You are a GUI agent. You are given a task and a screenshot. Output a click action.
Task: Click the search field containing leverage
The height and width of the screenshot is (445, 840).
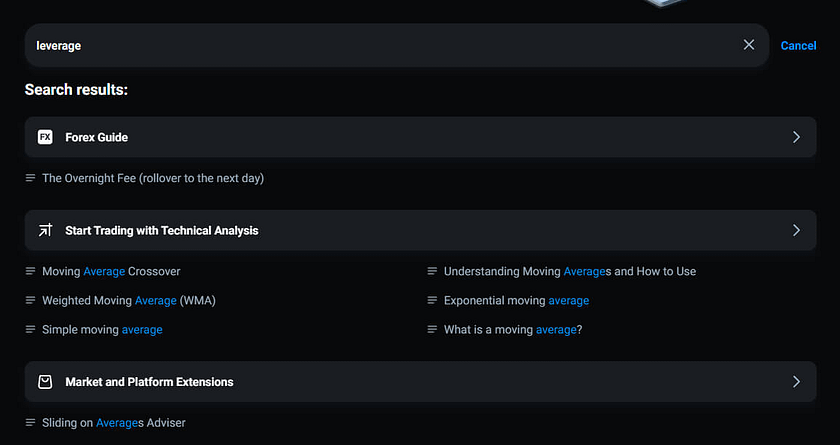[380, 45]
